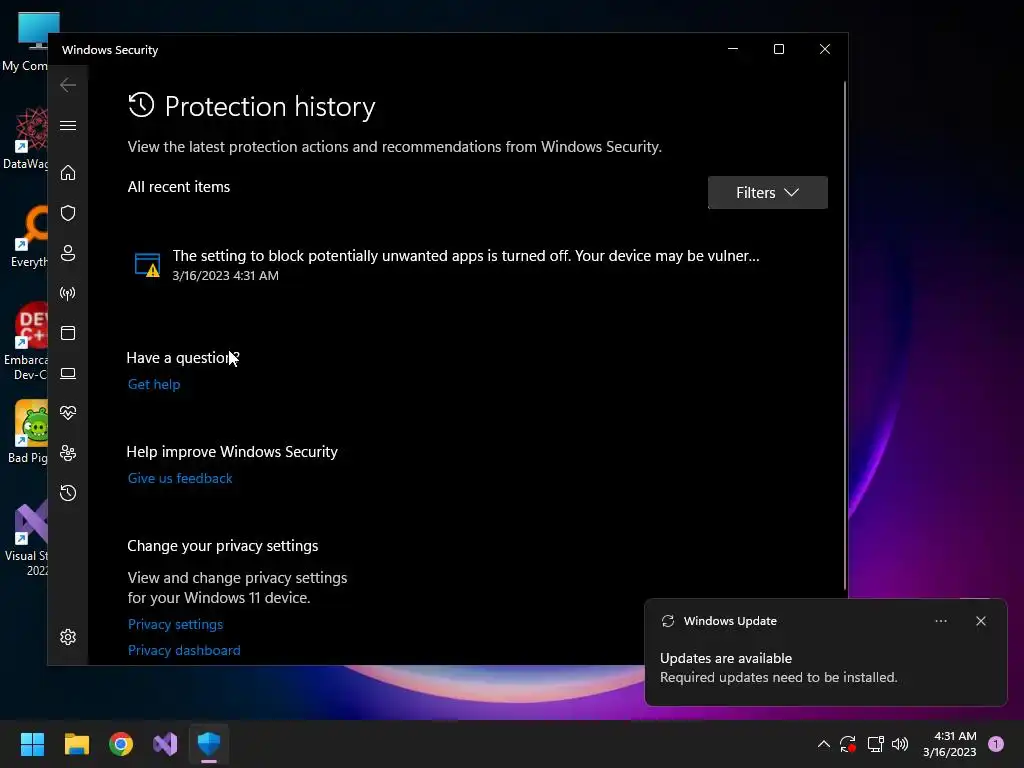
Task: Open App & browser control icon
Action: click(x=68, y=333)
